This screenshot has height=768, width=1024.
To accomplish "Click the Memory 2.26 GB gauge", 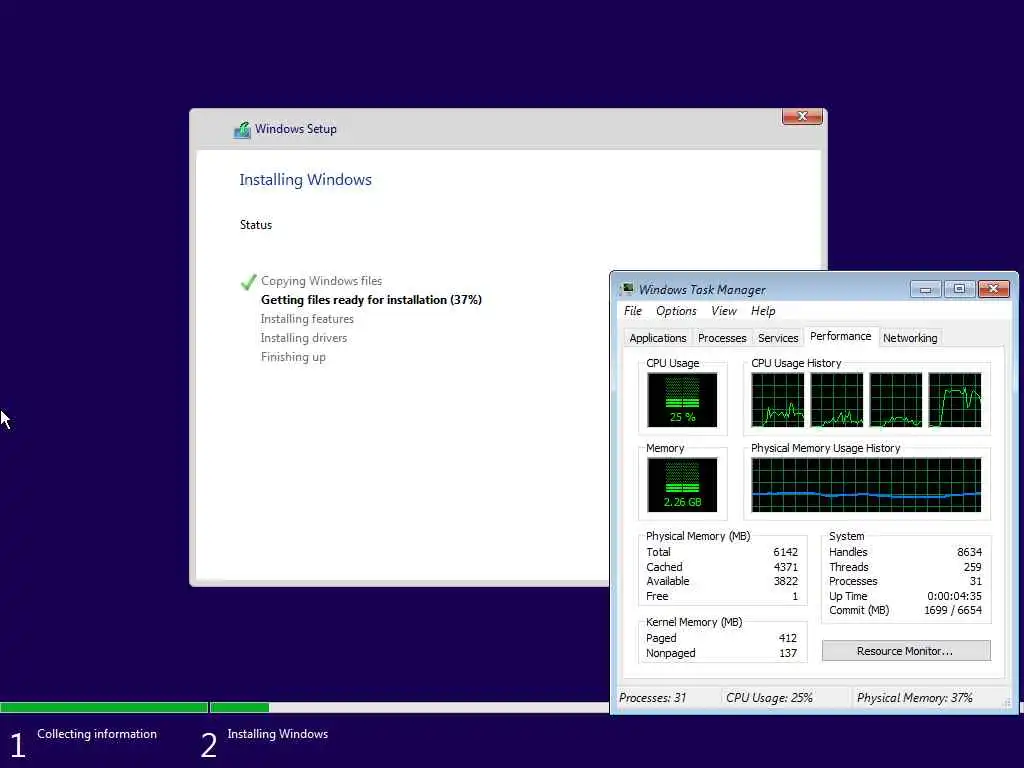I will (682, 485).
